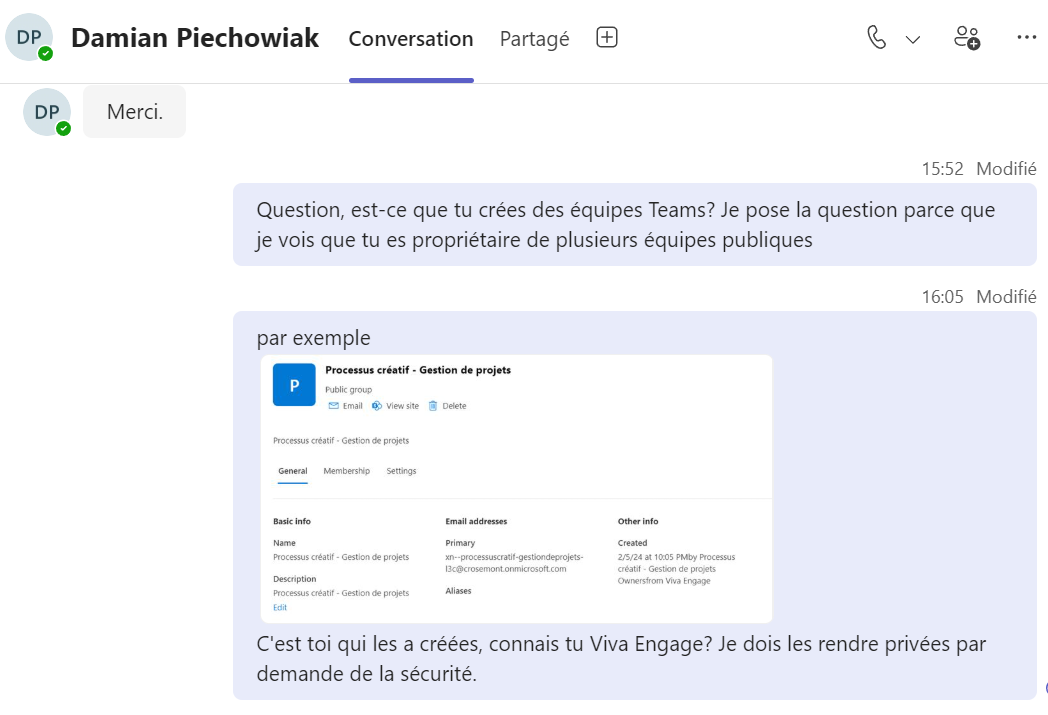Open the more options ellipsis menu

pos(1026,38)
